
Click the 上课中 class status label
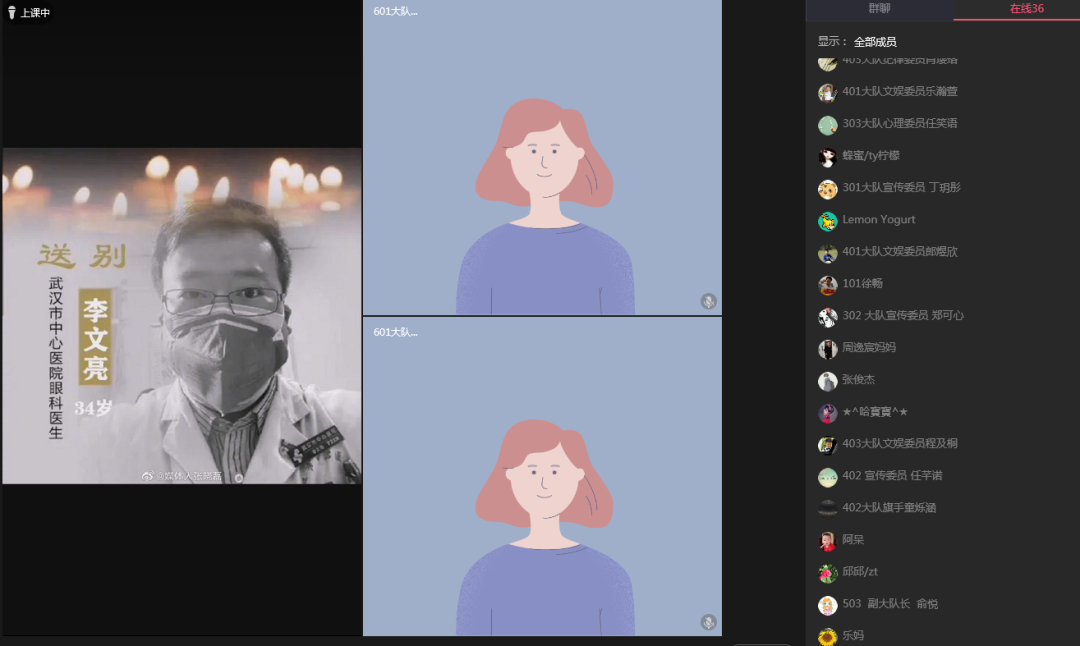(x=35, y=12)
